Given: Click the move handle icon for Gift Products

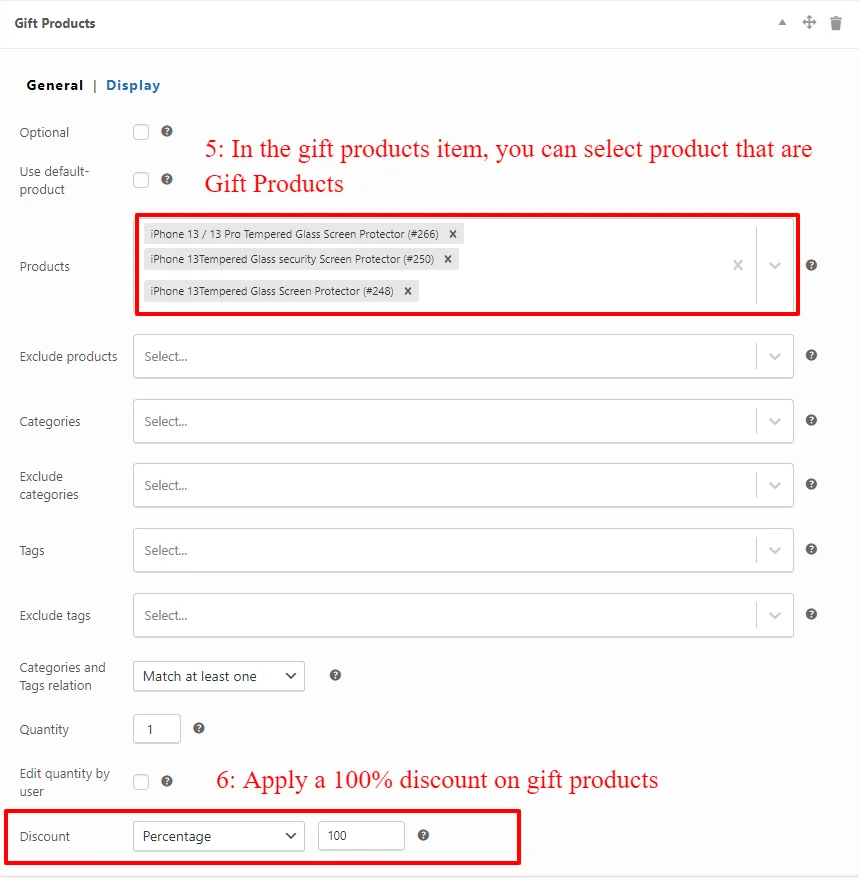Looking at the screenshot, I should [x=808, y=22].
